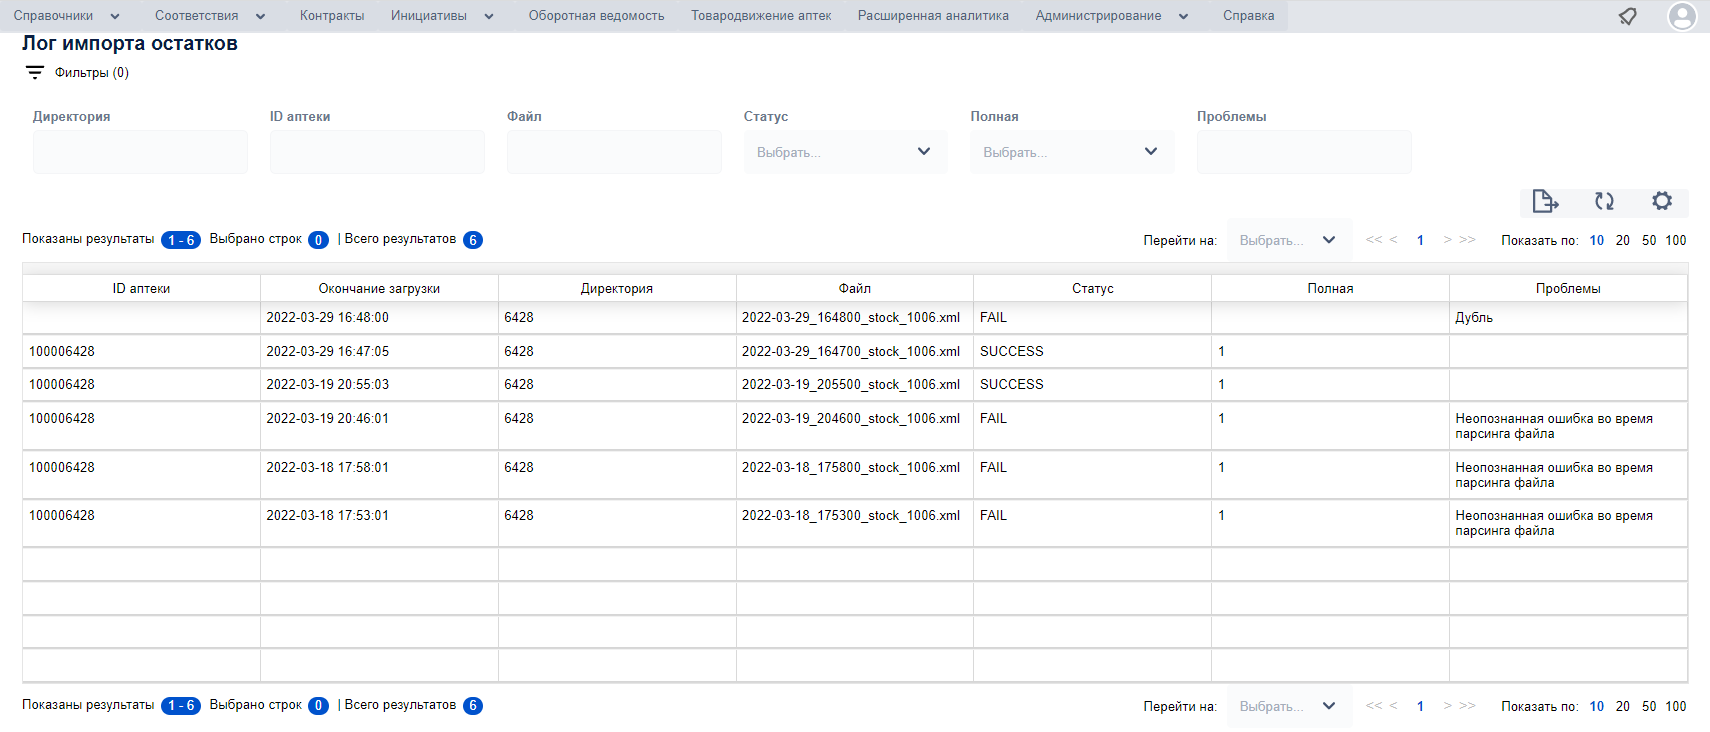Click the Проблемы filter input
Screen dimensions: 1710x732
(1304, 152)
